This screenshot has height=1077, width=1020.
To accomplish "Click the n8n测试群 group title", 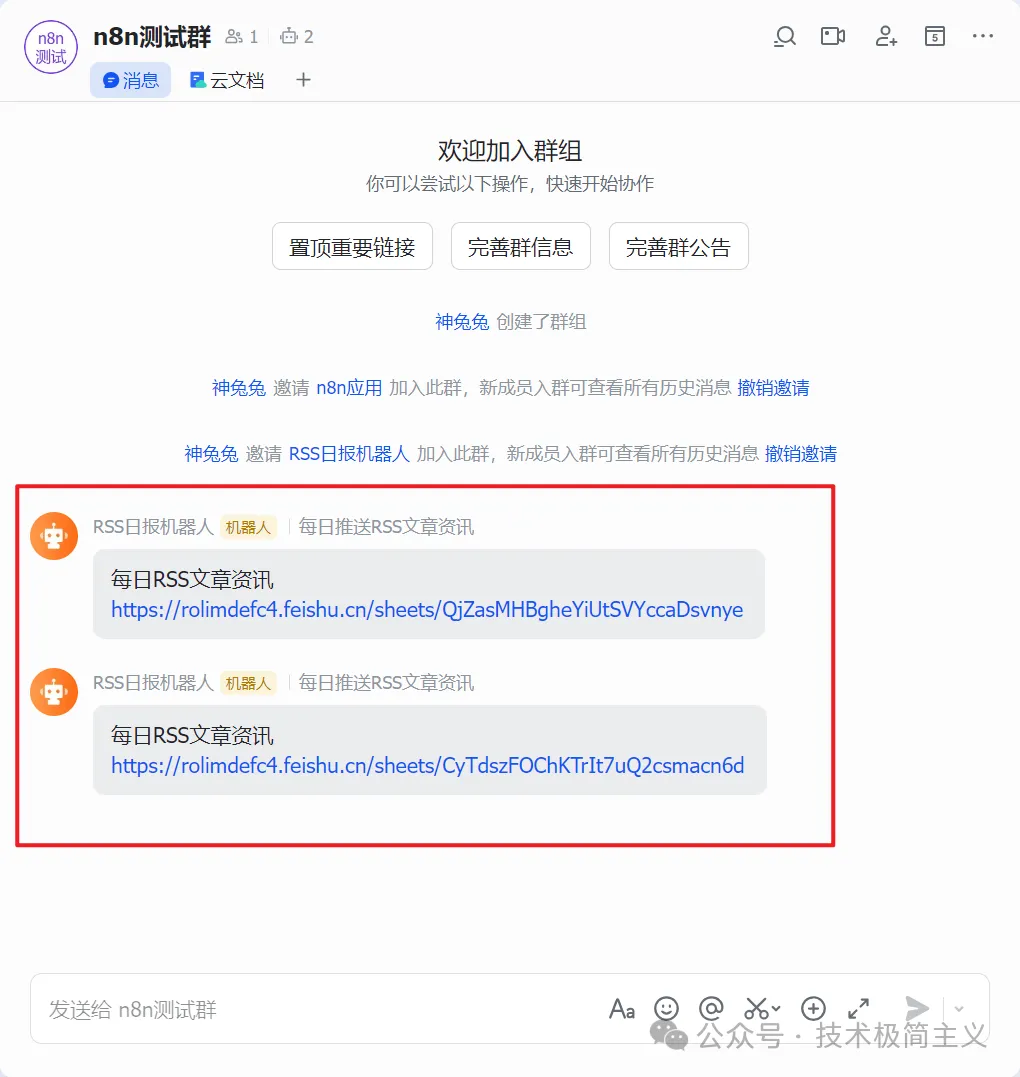I will 152,36.
